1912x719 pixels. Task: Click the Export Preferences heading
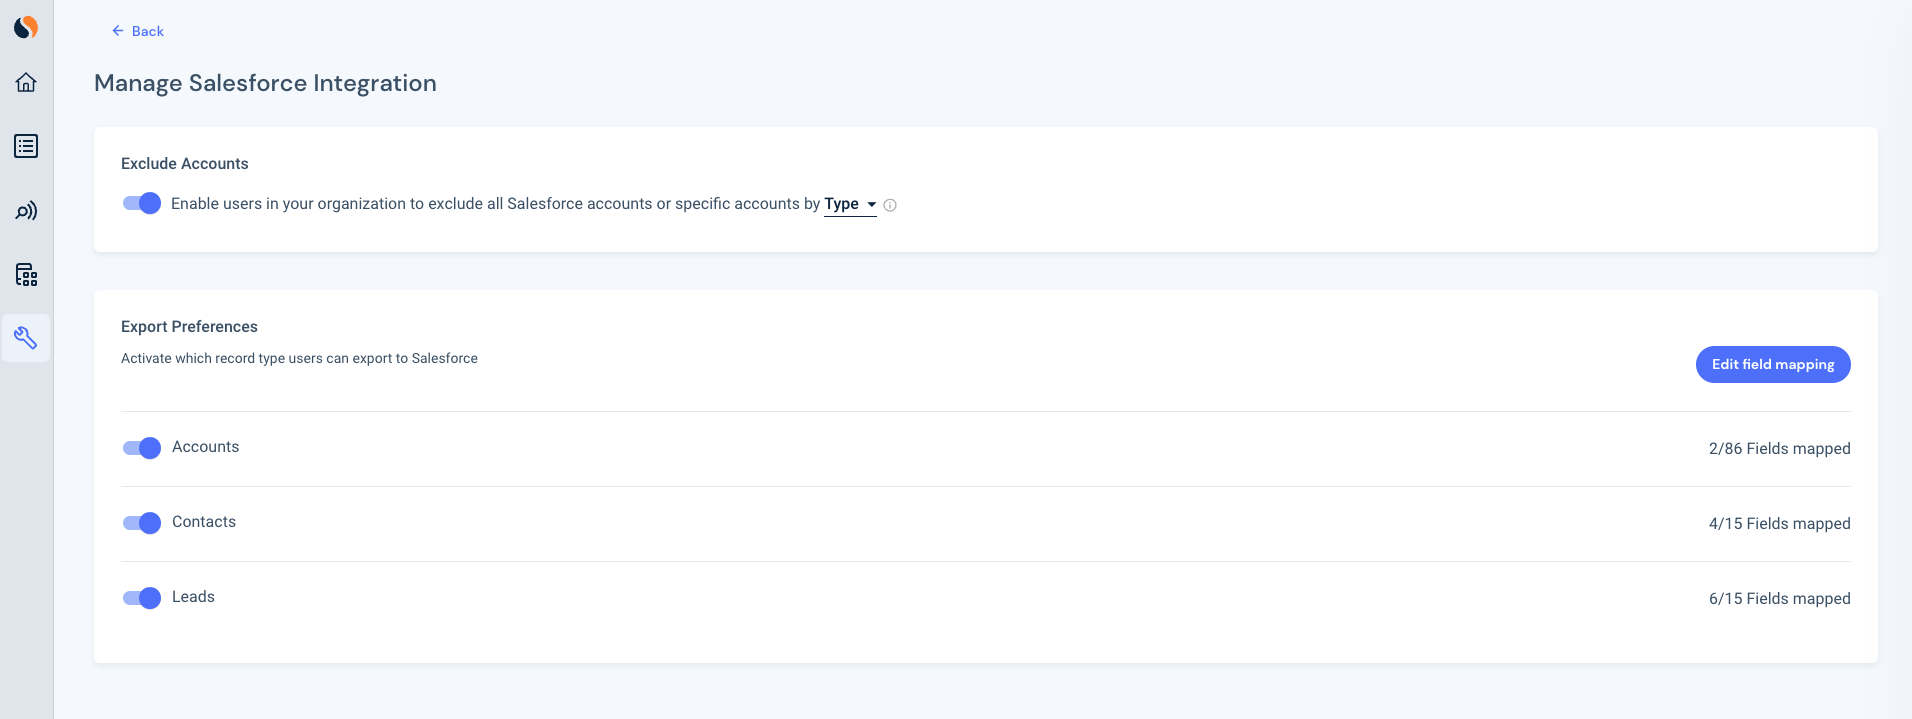tap(189, 327)
